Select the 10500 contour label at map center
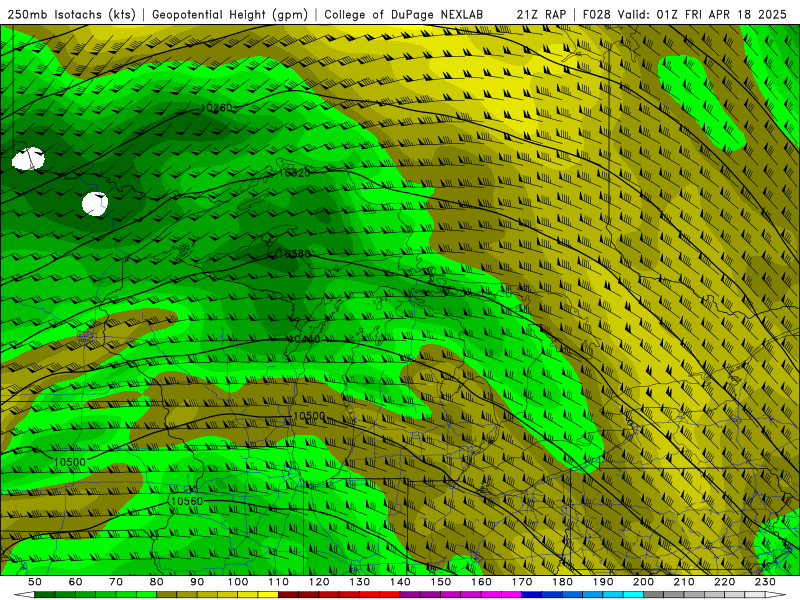Viewport: 800px width, 600px height. click(309, 416)
